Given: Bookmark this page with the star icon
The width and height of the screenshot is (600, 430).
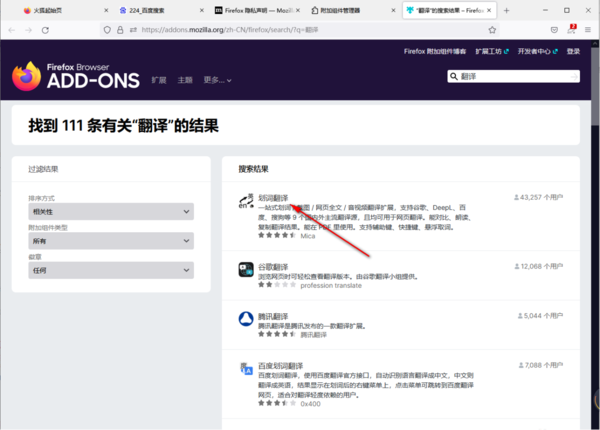Looking at the screenshot, I should coord(492,30).
